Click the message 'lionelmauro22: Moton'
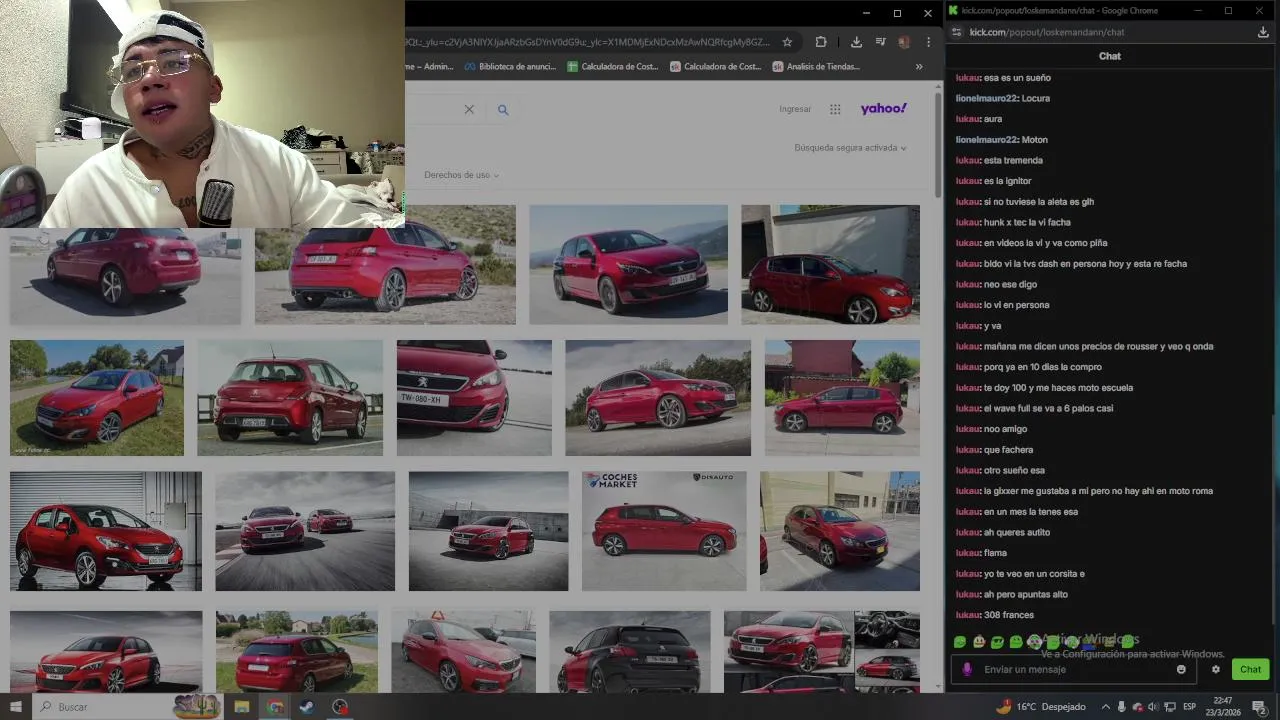Image resolution: width=1280 pixels, height=720 pixels. [1002, 140]
